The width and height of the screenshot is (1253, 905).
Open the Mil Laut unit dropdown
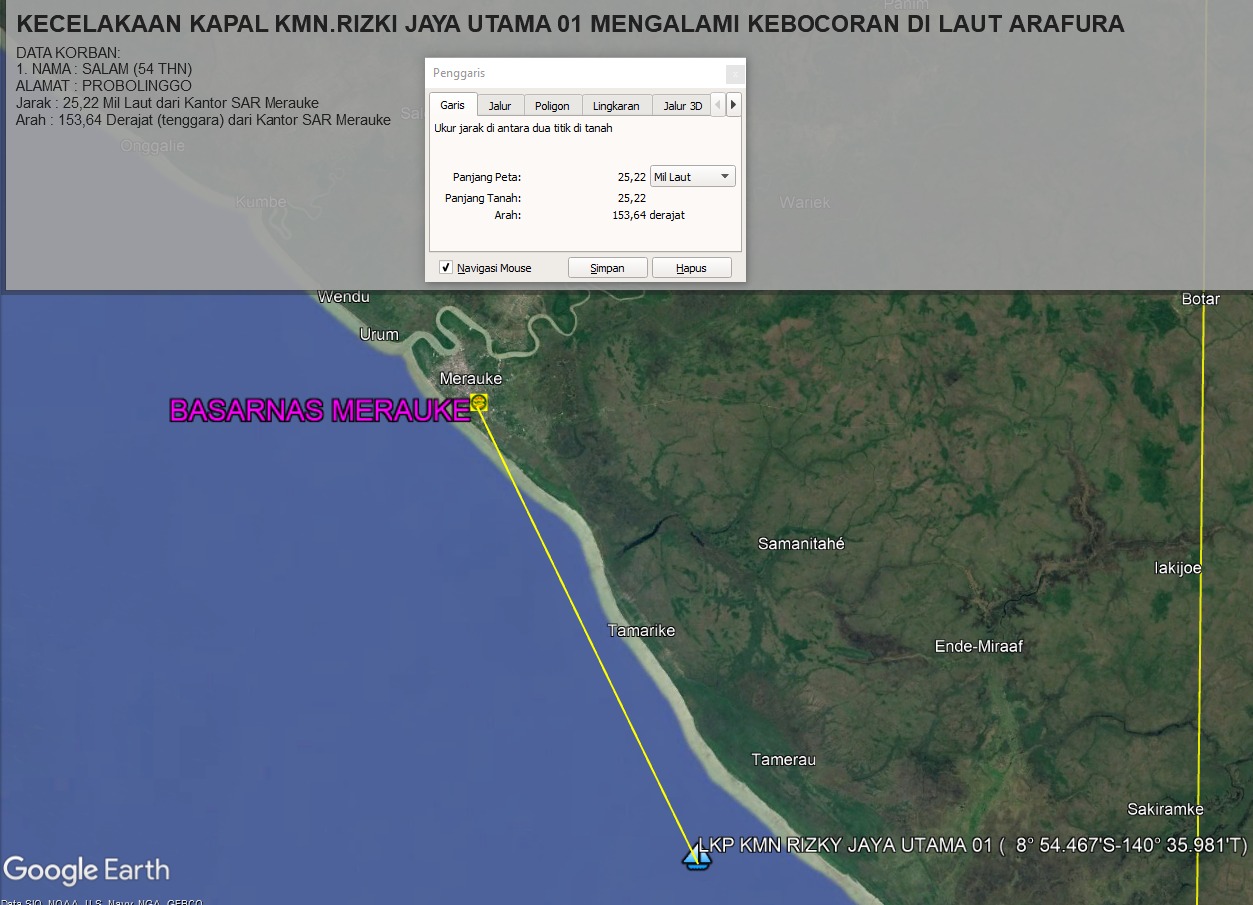(x=693, y=177)
